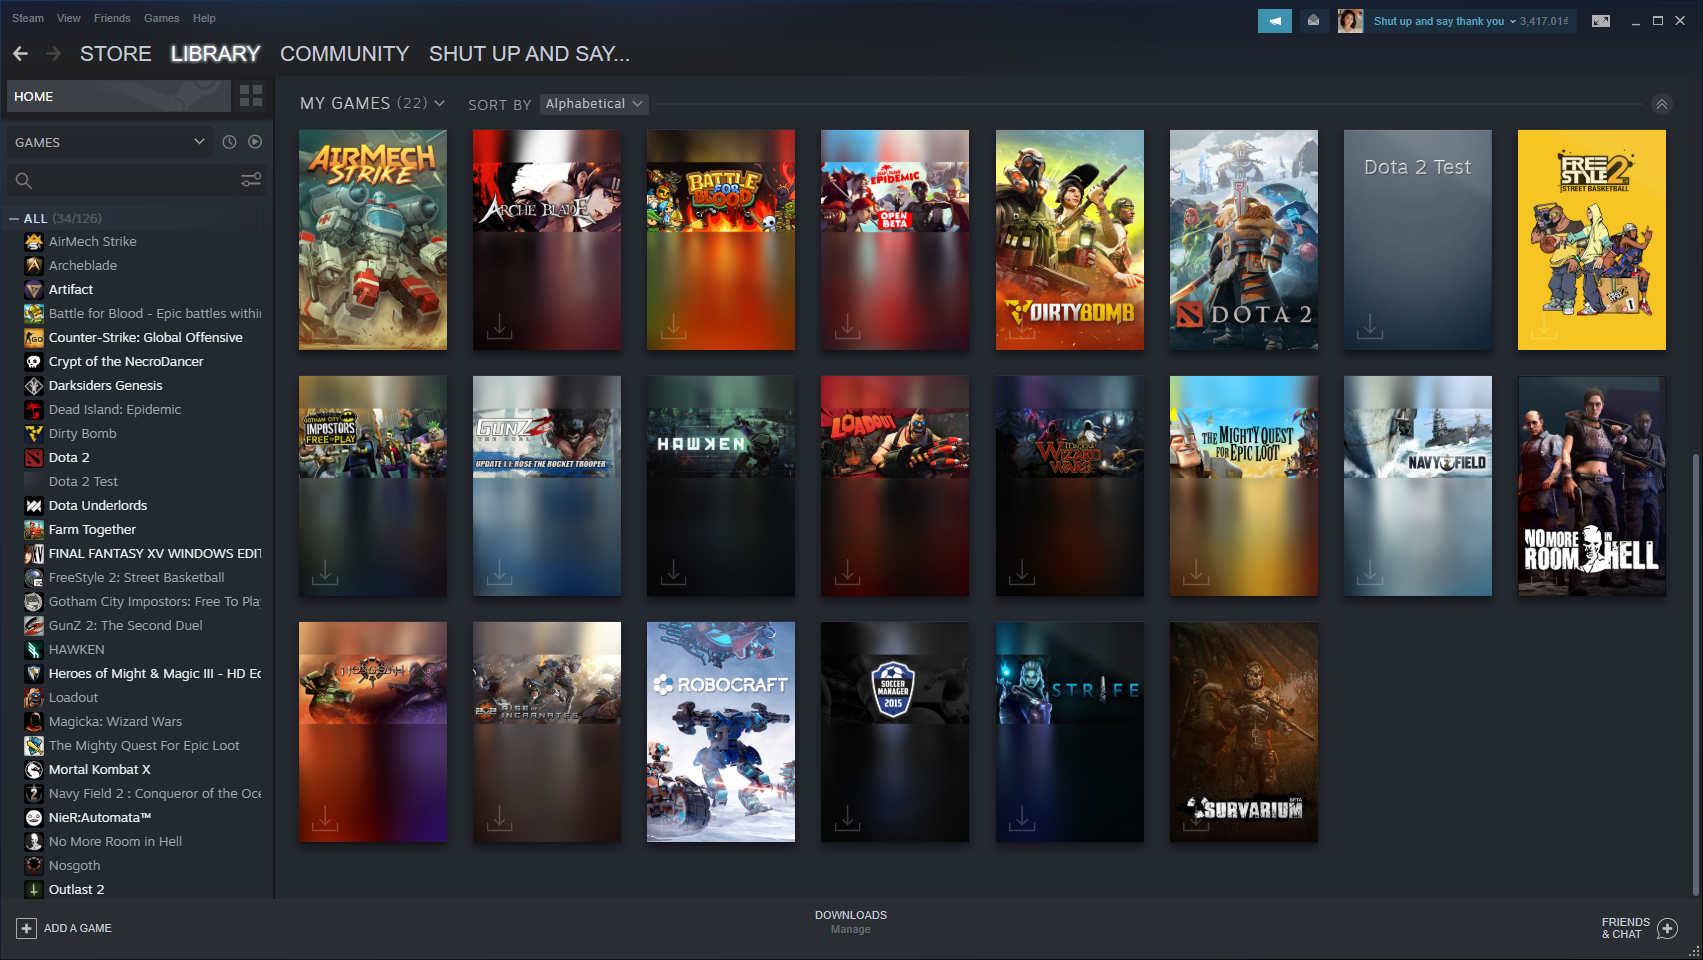Open the Downloads manager
This screenshot has width=1703, height=960.
coord(850,921)
